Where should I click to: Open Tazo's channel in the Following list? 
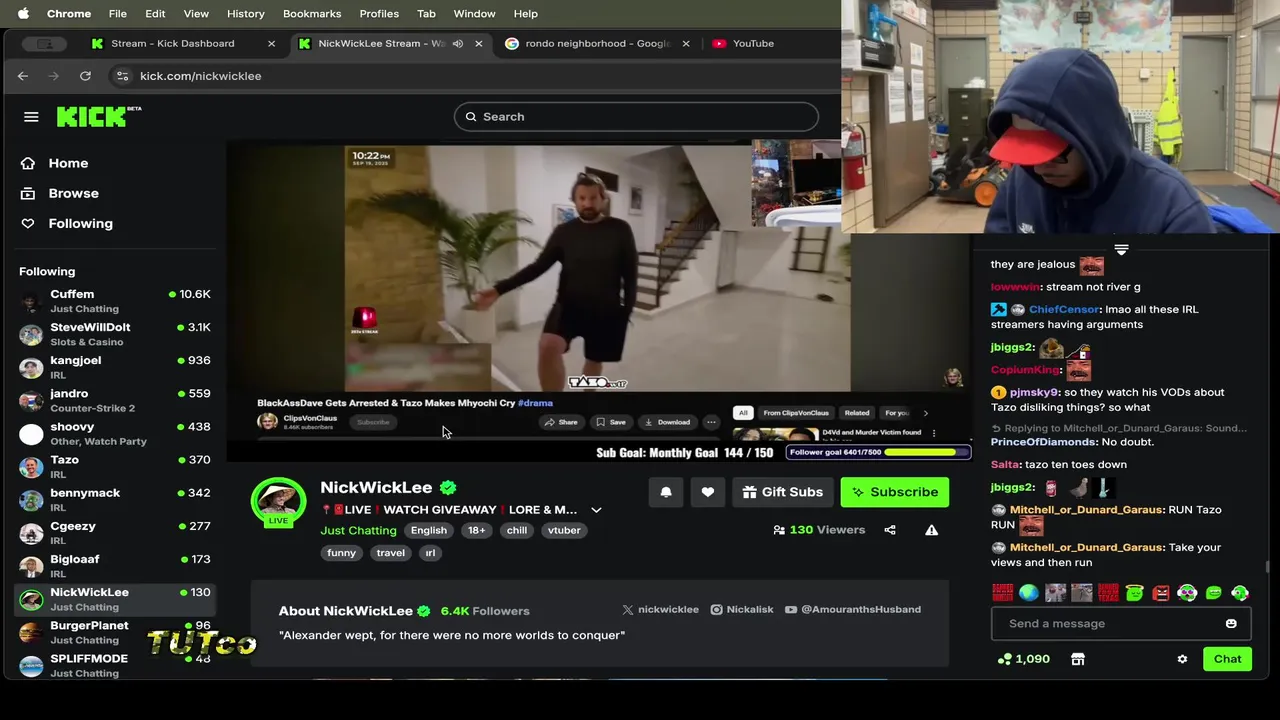[115, 466]
